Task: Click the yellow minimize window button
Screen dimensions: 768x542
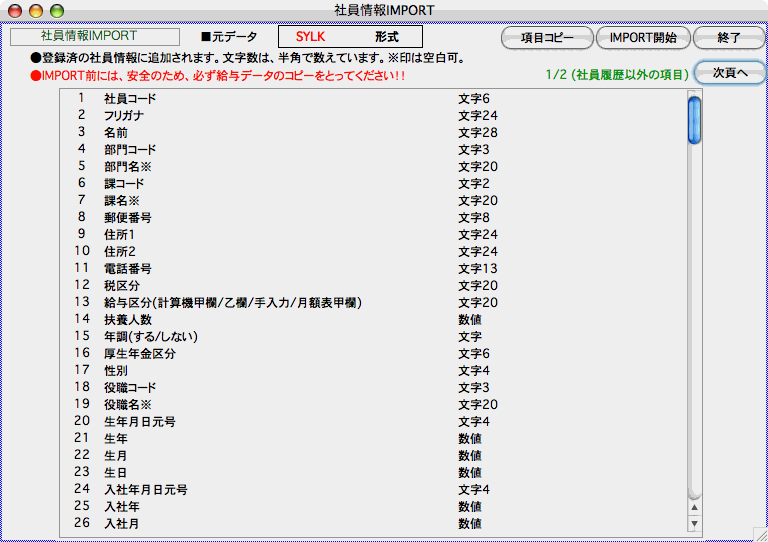Action: tap(36, 10)
